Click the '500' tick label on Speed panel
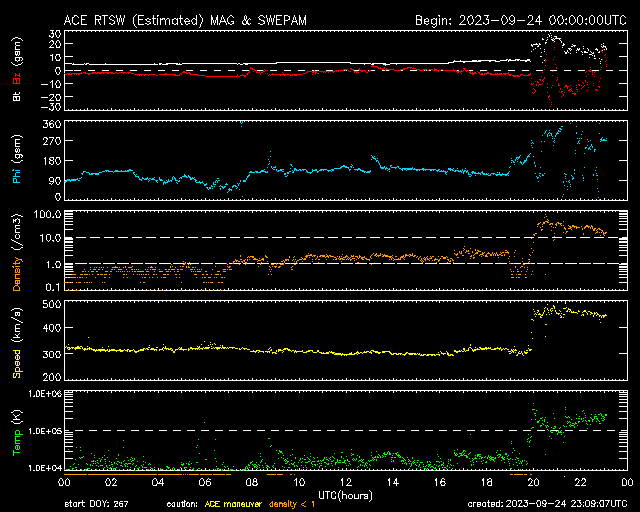Image resolution: width=640 pixels, height=512 pixels. (x=52, y=304)
